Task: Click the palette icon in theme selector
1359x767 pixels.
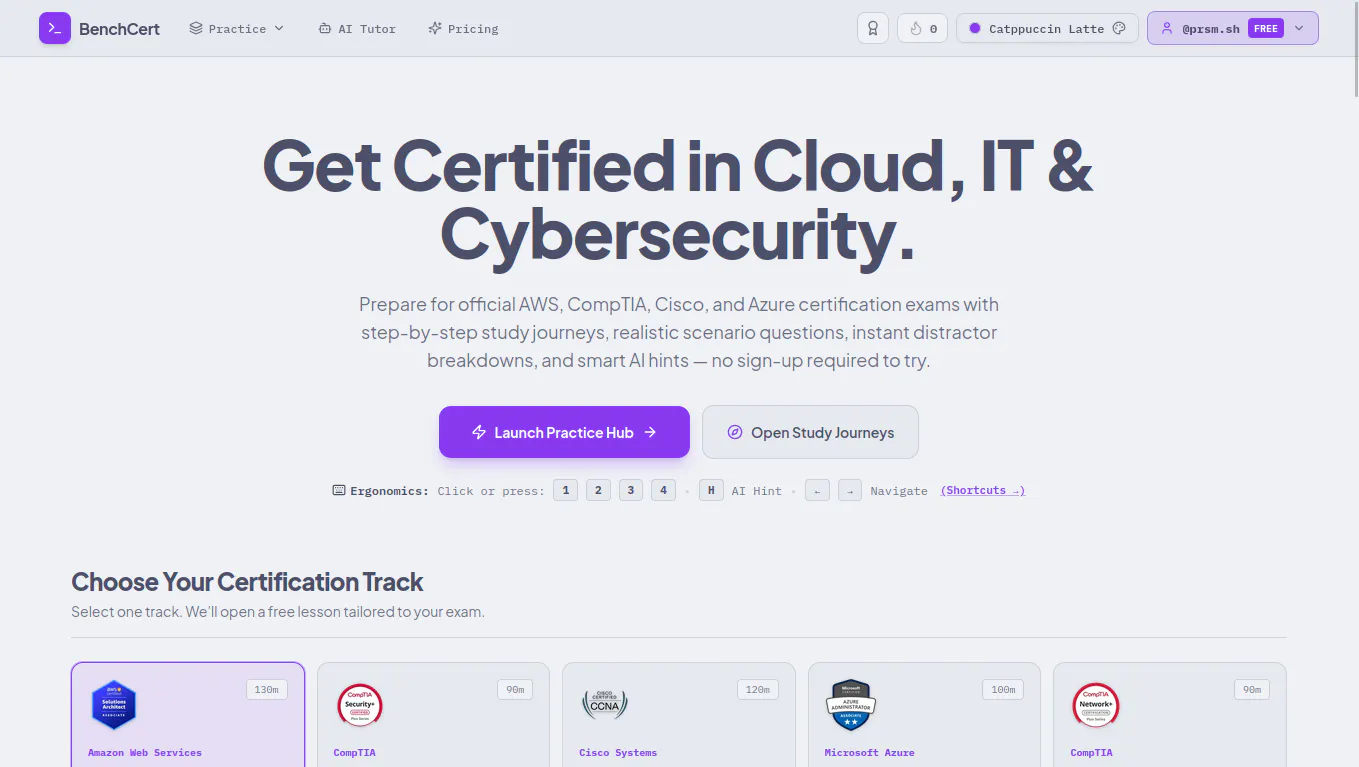Action: (1119, 28)
